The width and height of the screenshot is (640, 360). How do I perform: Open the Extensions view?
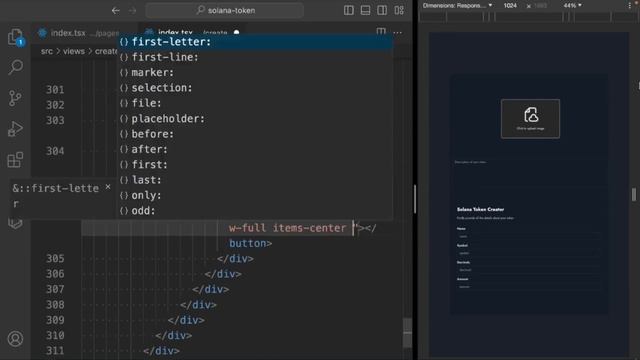tap(15, 160)
